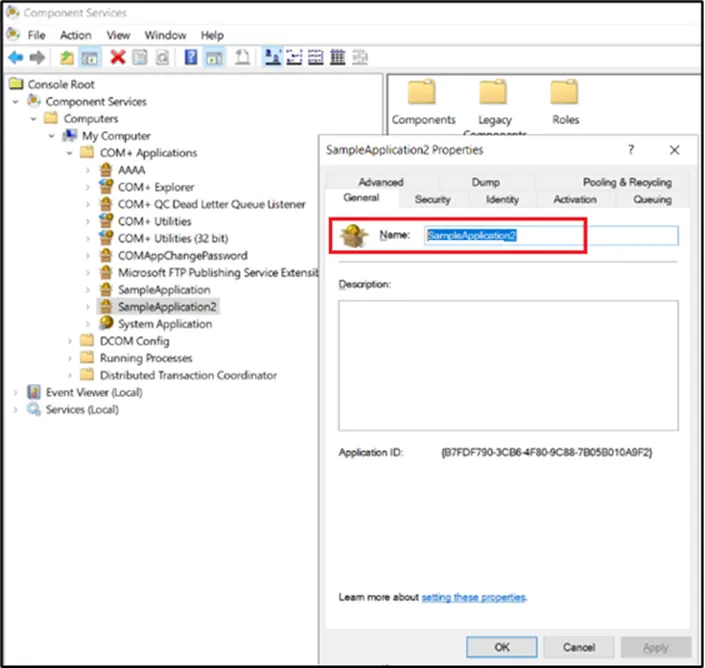Switch to the Security tab
Screen dimensions: 705x668
click(433, 199)
